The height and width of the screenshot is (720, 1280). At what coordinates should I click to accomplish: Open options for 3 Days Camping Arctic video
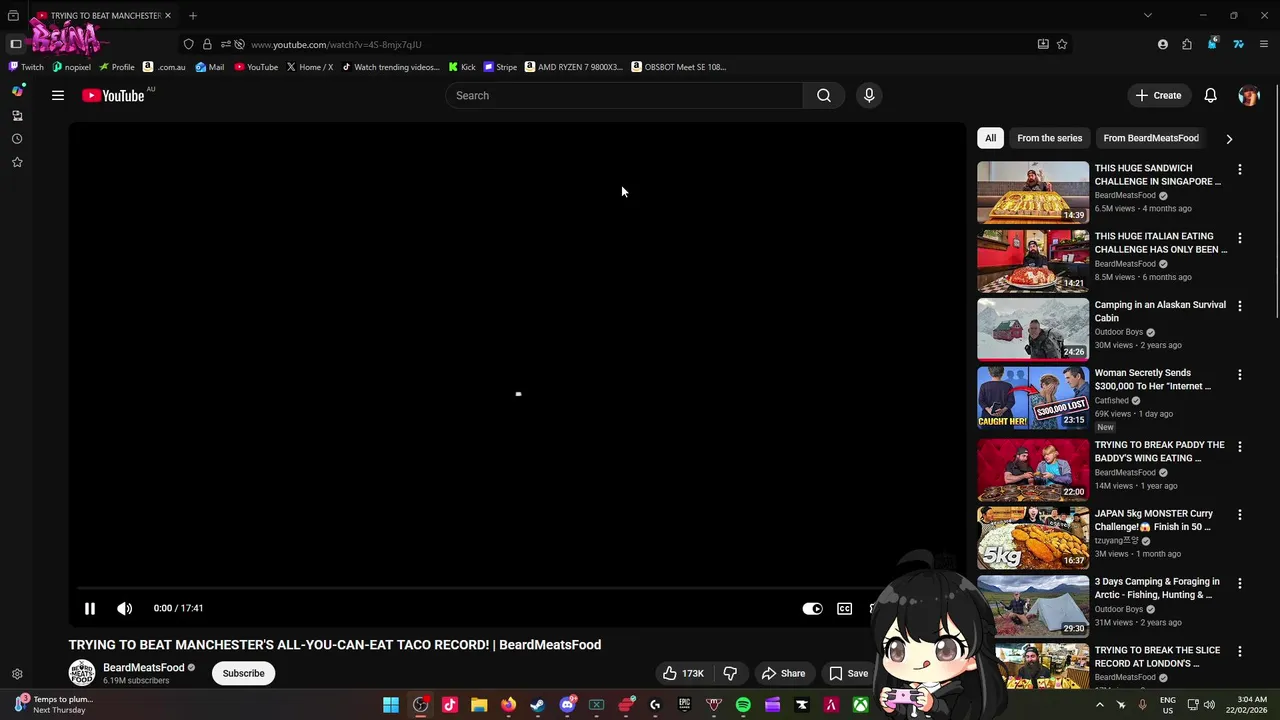pos(1239,582)
